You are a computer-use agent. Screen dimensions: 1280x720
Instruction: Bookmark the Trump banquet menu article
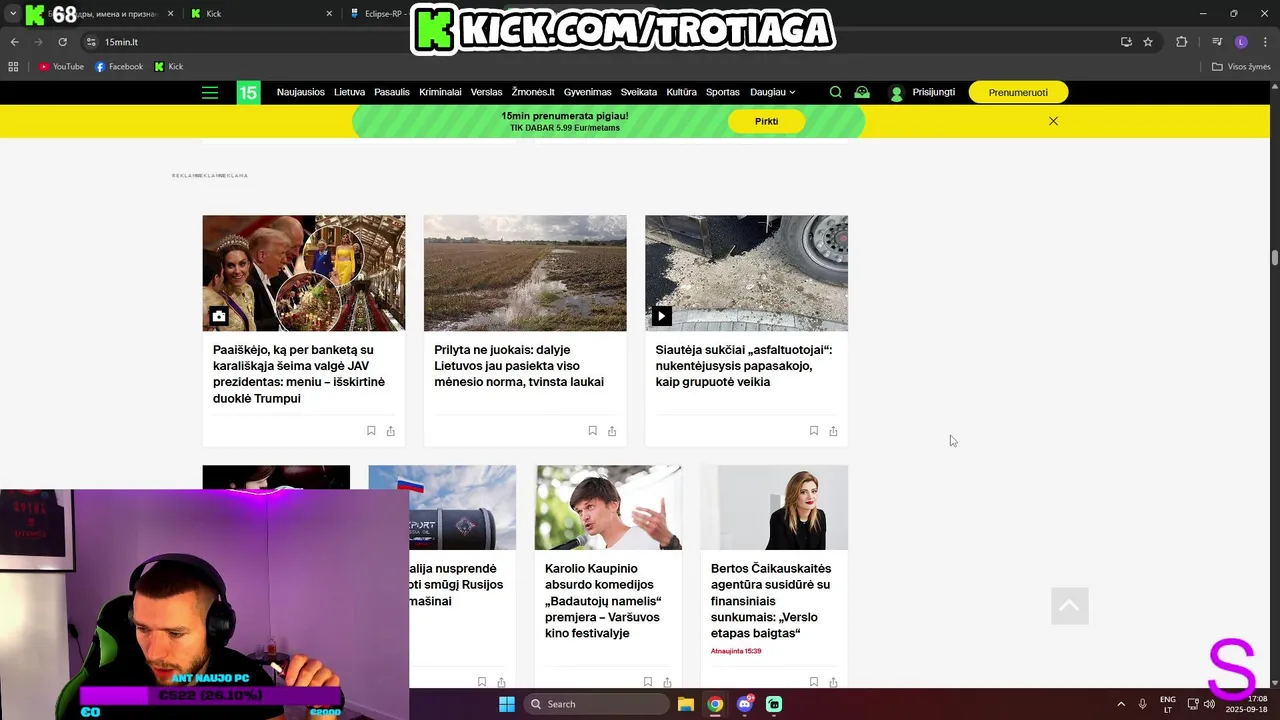371,431
